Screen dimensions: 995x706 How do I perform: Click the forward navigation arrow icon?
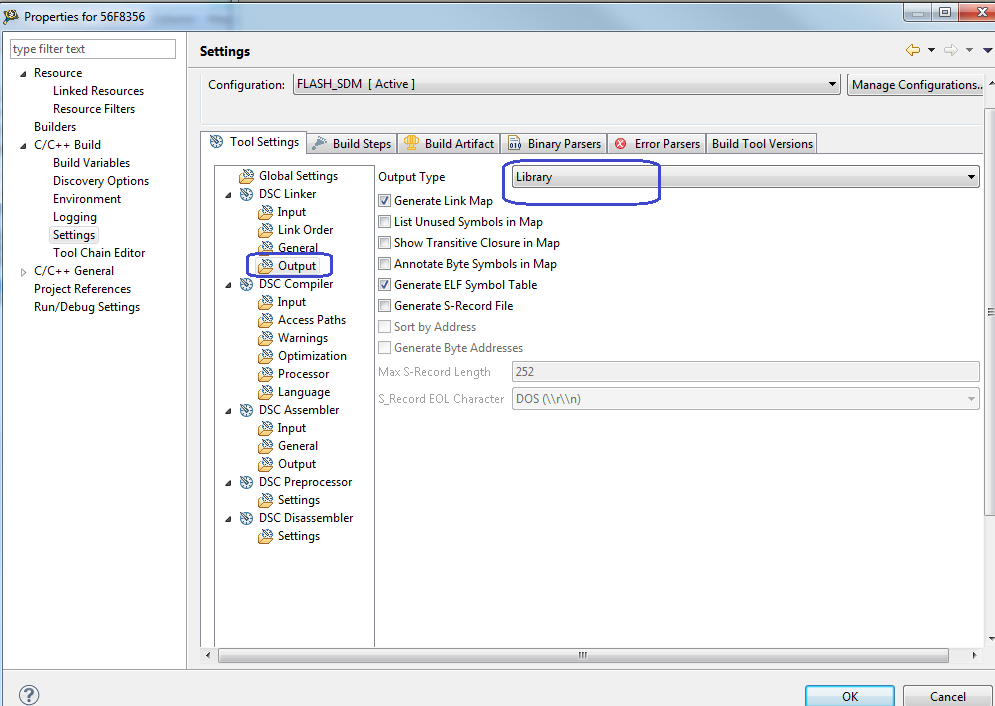pos(951,50)
